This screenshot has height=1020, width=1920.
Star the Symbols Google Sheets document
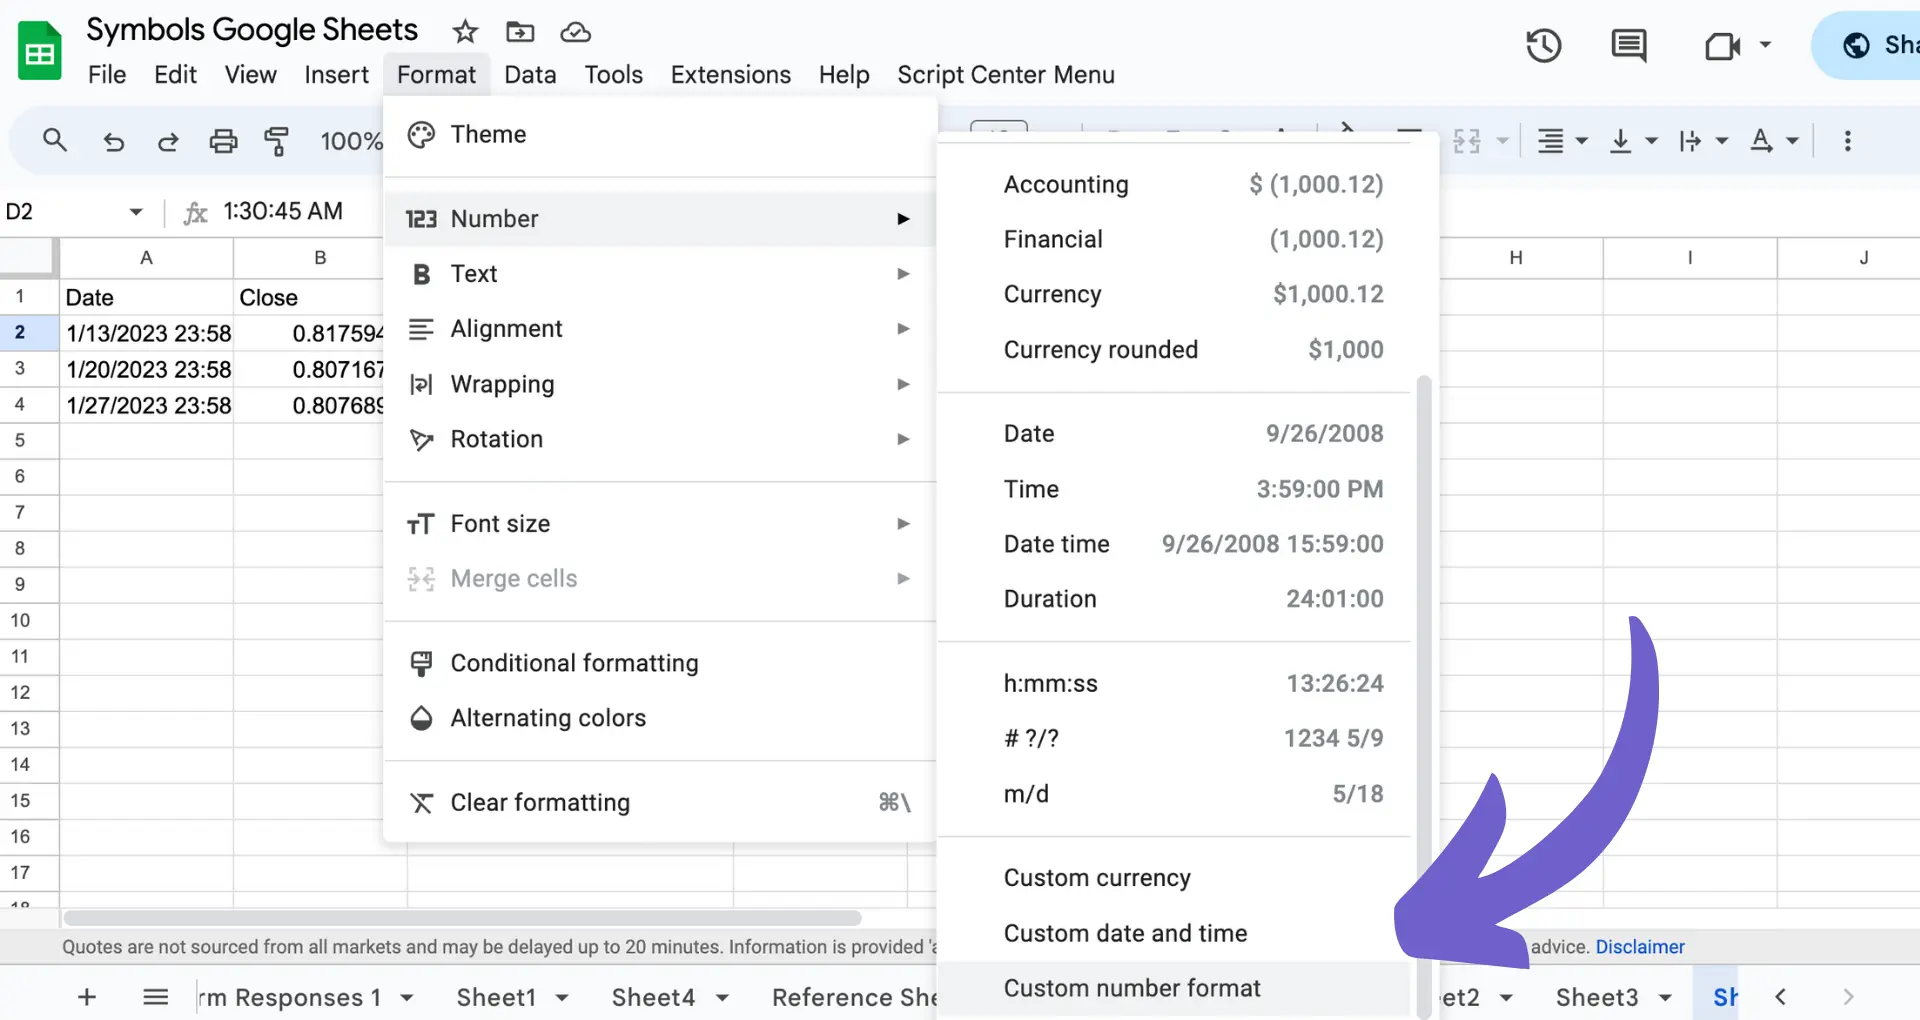click(x=465, y=32)
